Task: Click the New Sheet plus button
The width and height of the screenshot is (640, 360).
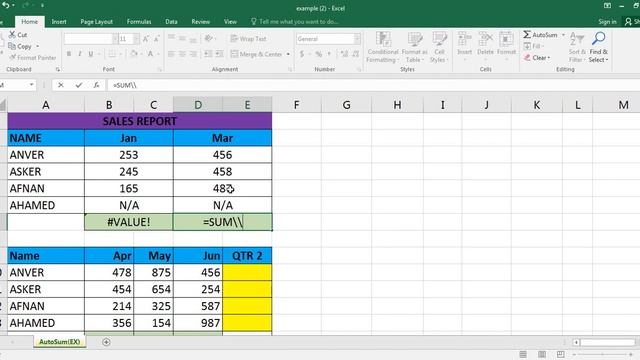Action: (106, 342)
